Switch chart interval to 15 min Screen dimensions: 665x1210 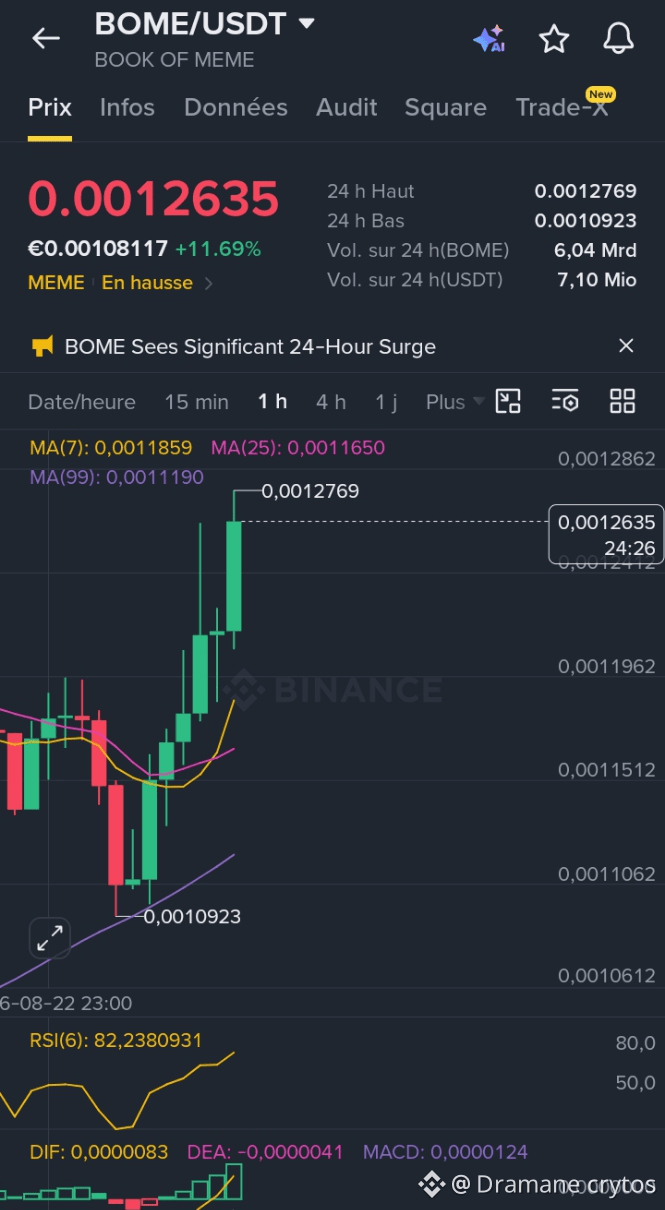pos(197,402)
